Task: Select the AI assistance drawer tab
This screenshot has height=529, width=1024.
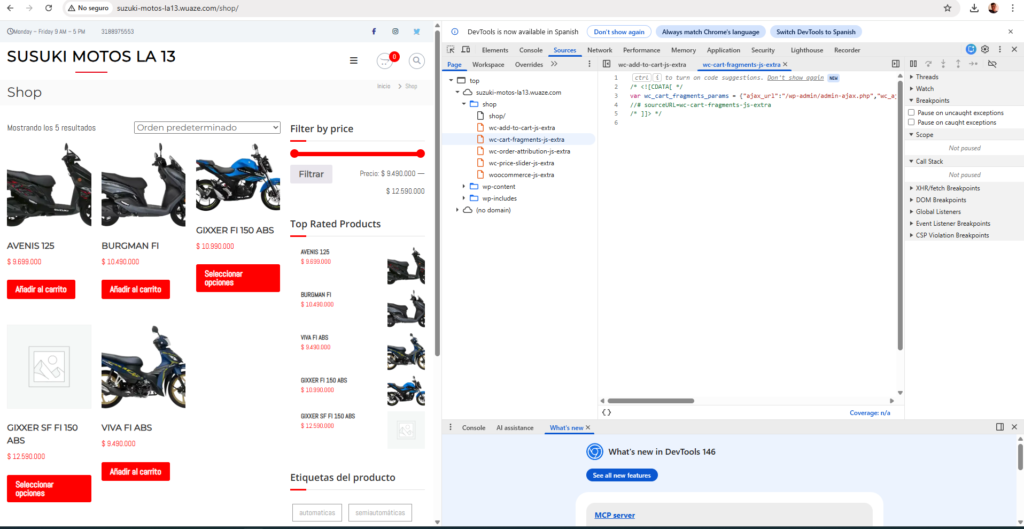Action: pos(515,427)
